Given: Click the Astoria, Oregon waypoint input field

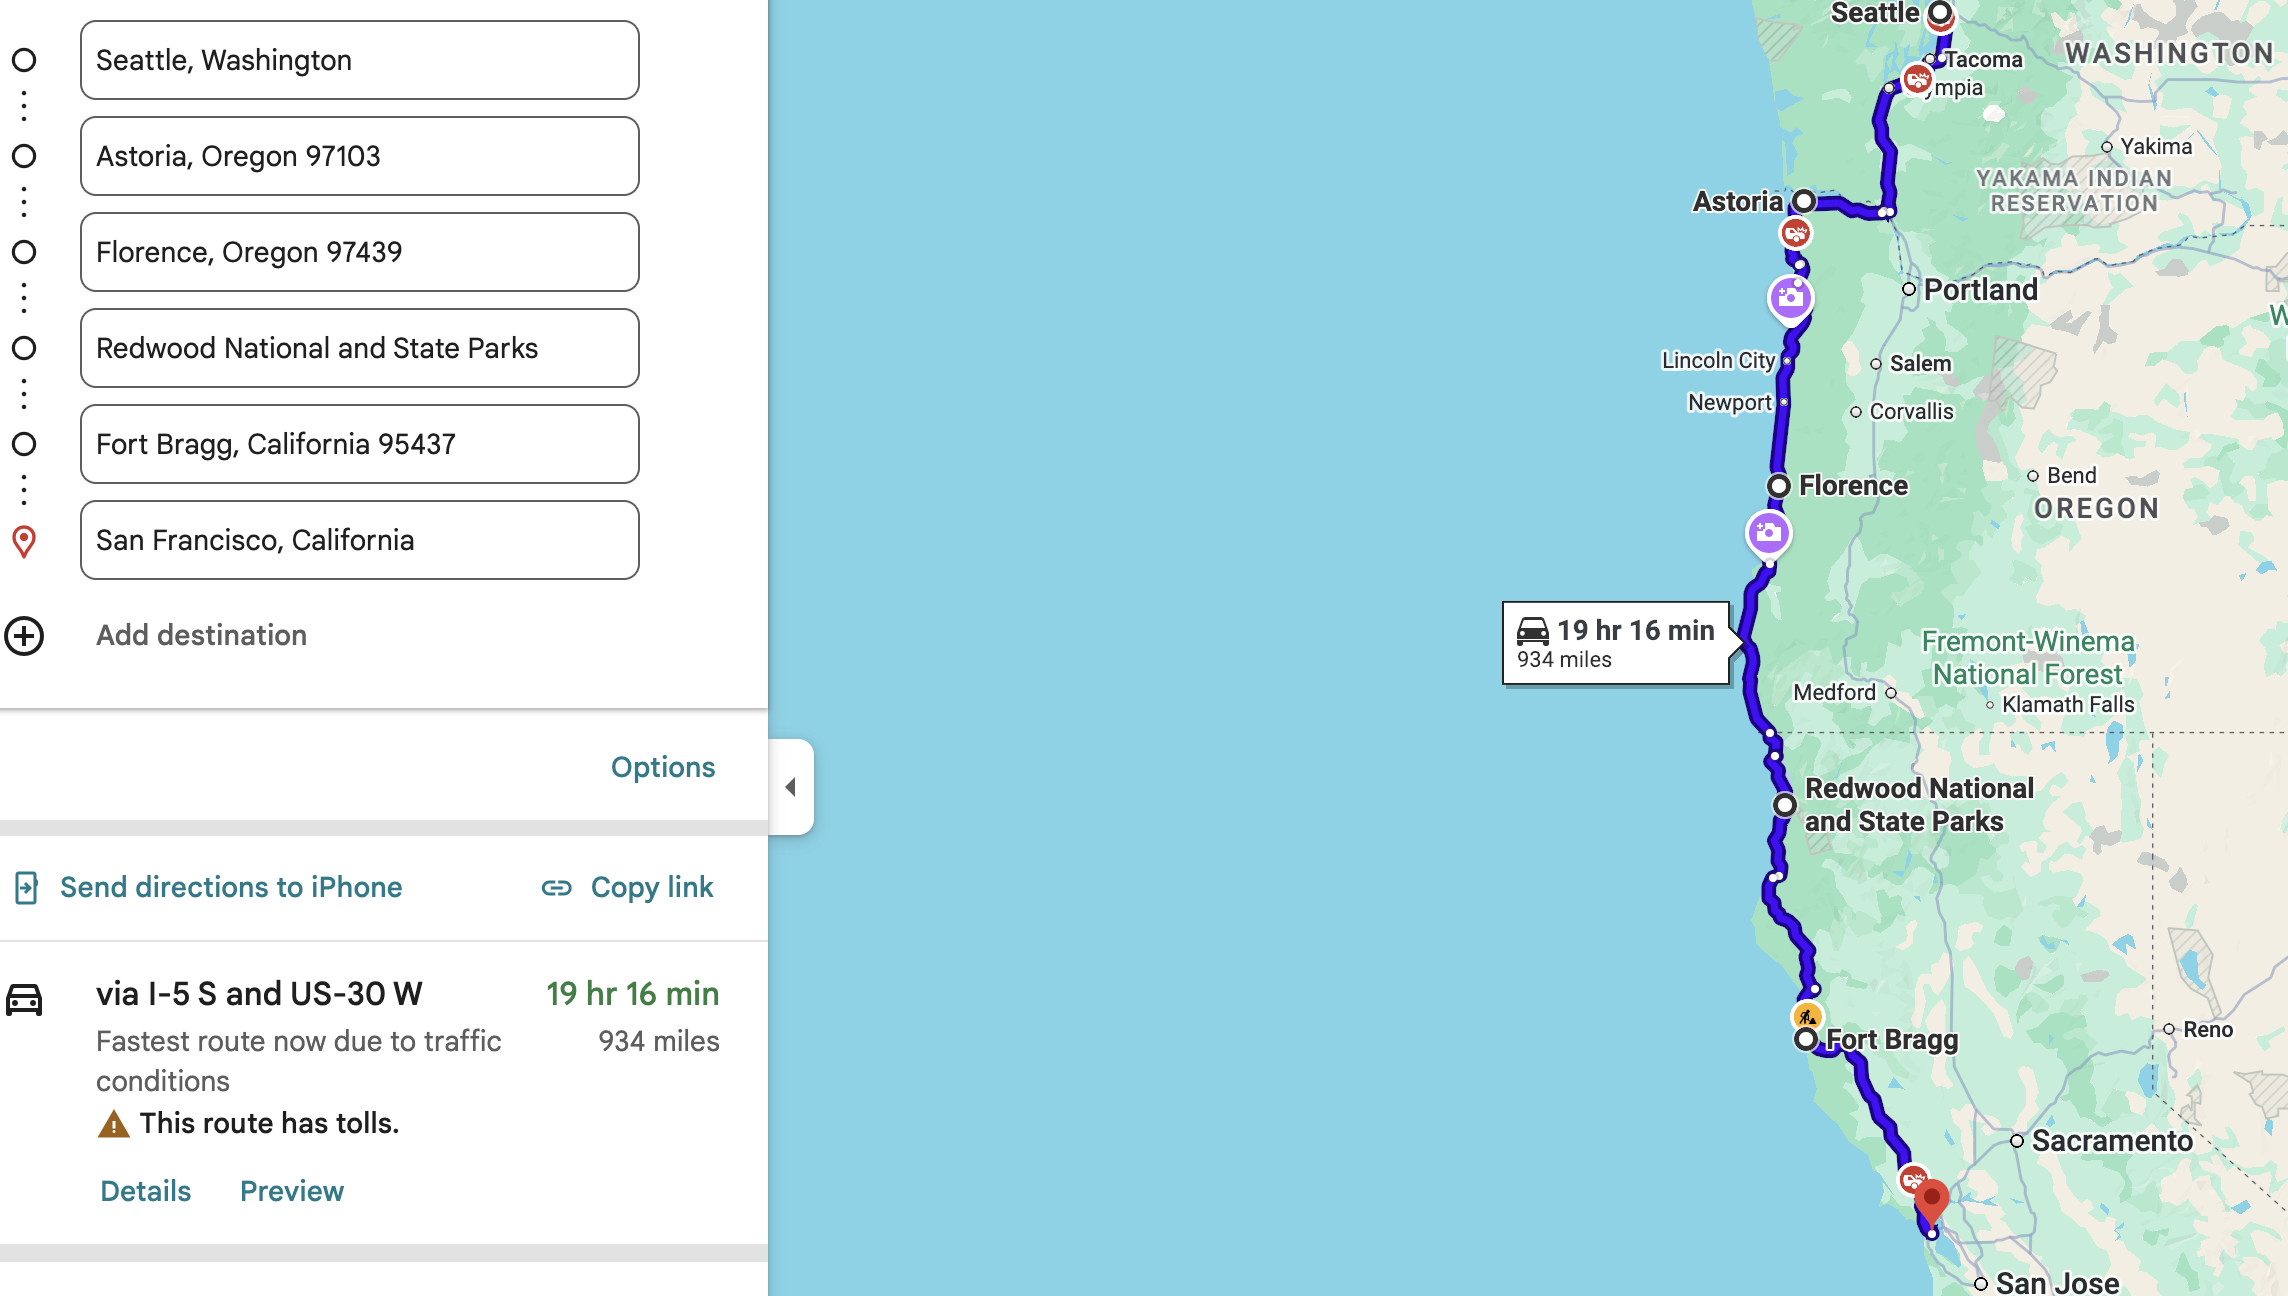Looking at the screenshot, I should (x=358, y=156).
